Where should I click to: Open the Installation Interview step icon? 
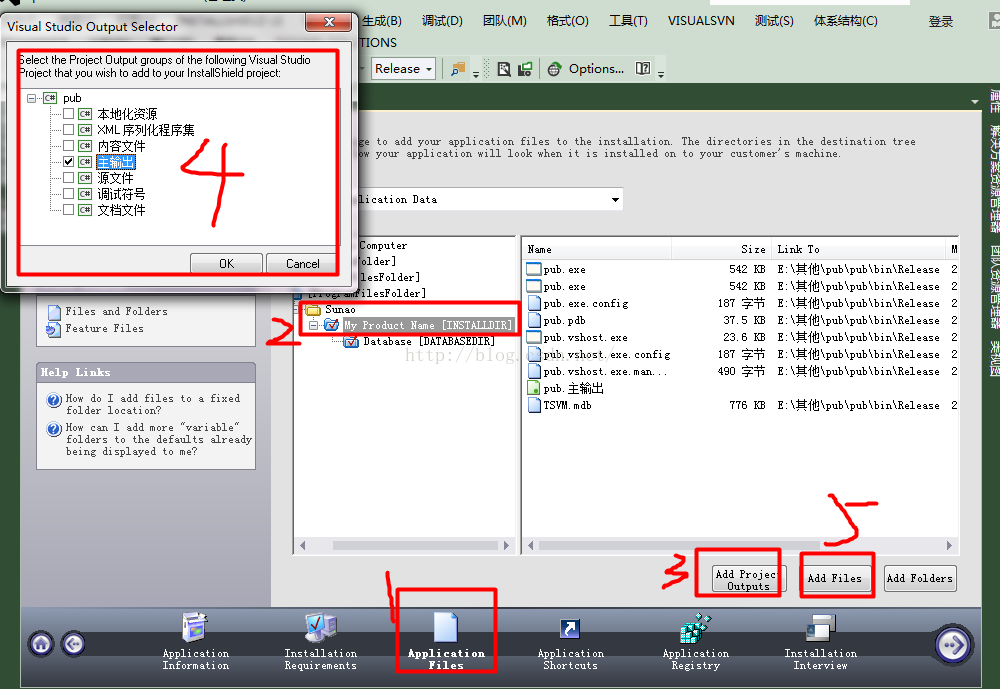click(x=821, y=628)
